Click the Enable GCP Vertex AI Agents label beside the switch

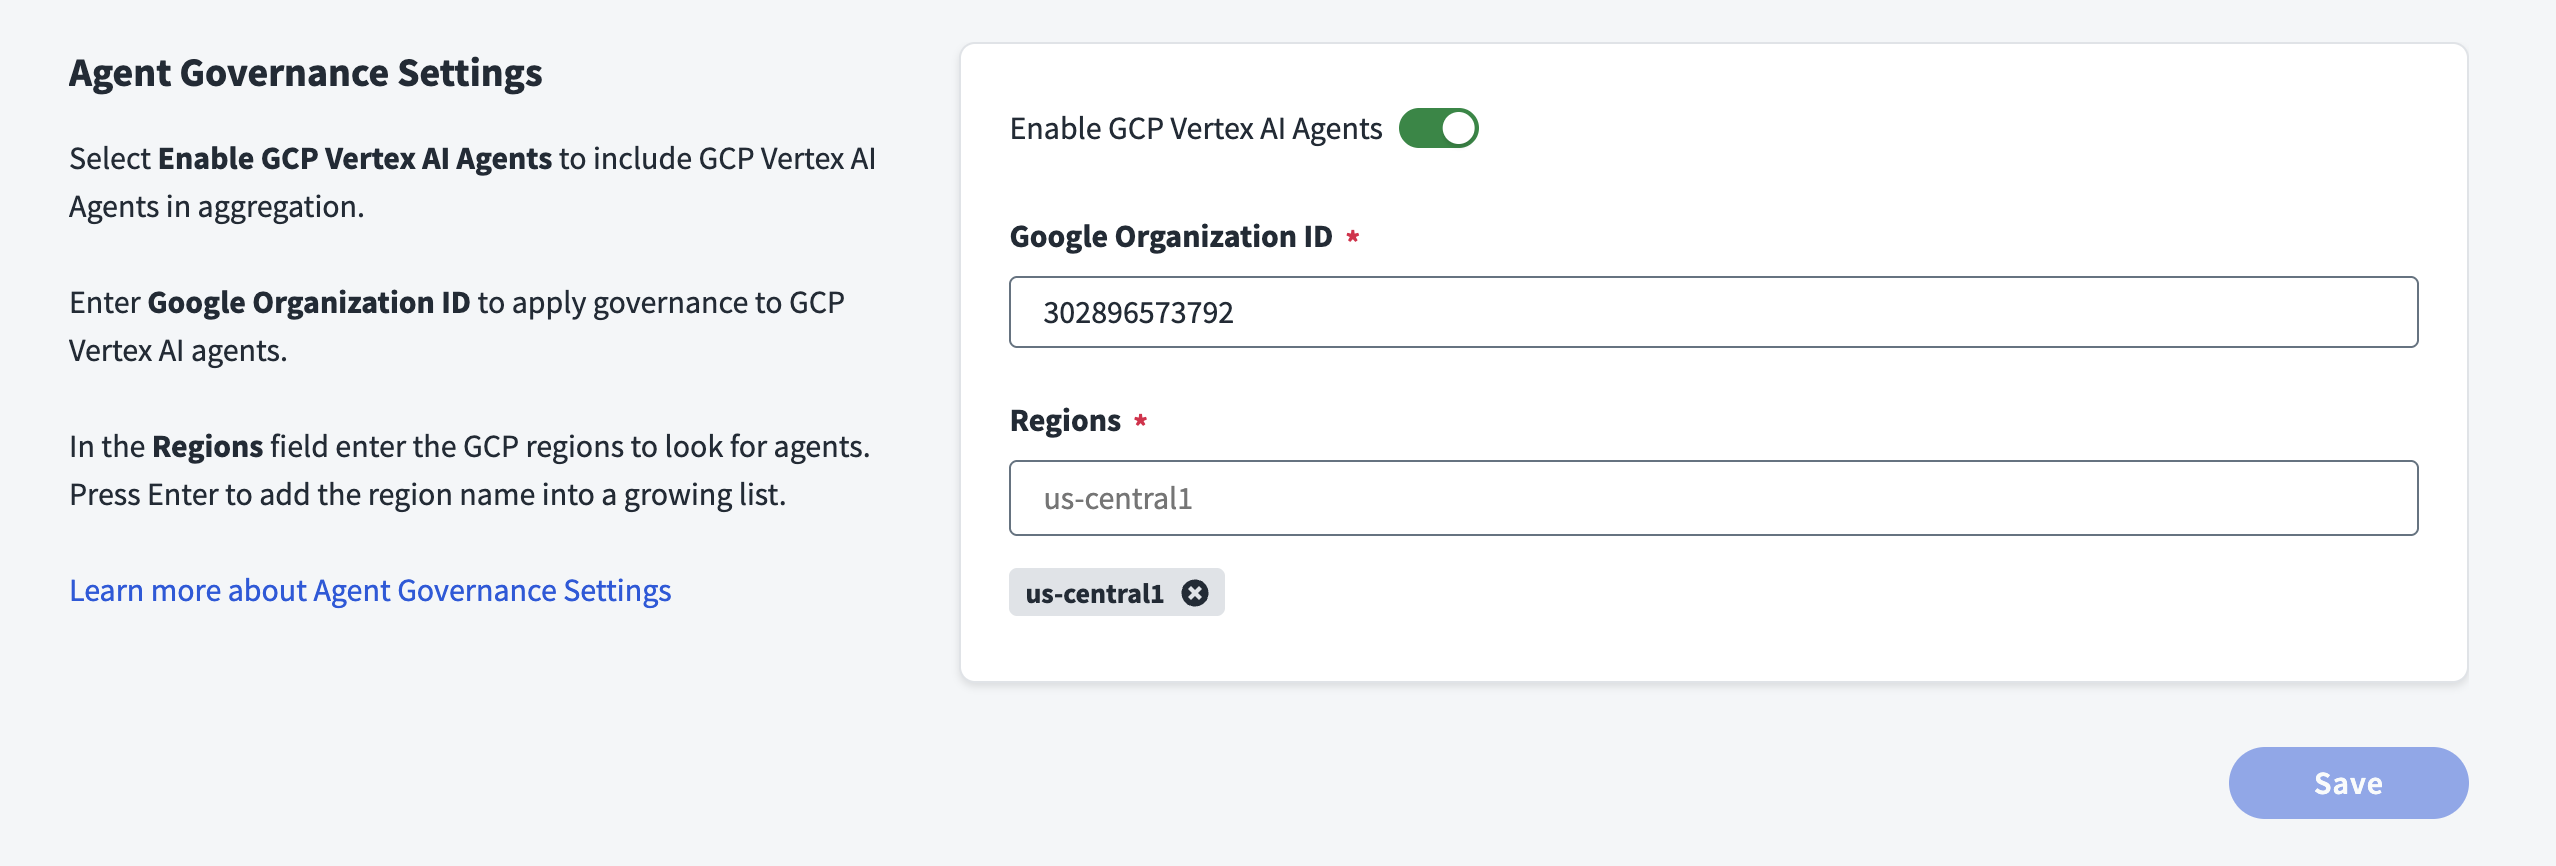click(x=1195, y=129)
